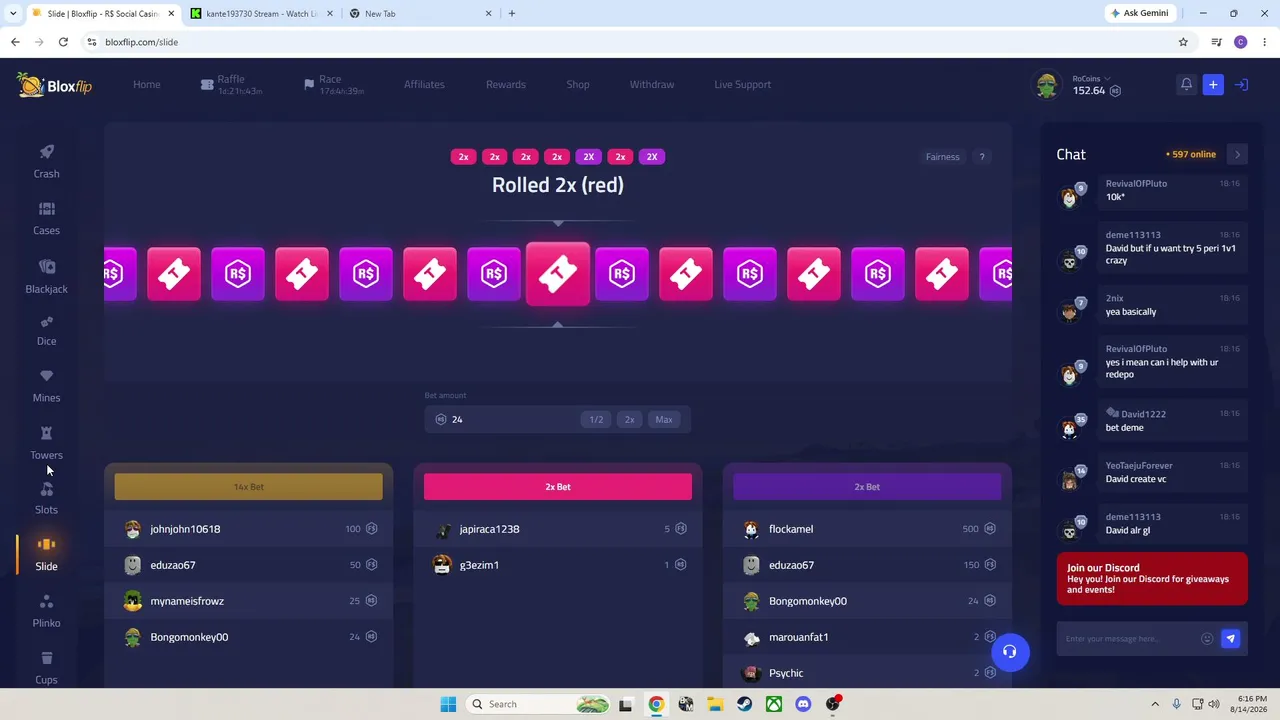
Task: Click the Windows taskbar Search box
Action: (x=540, y=704)
